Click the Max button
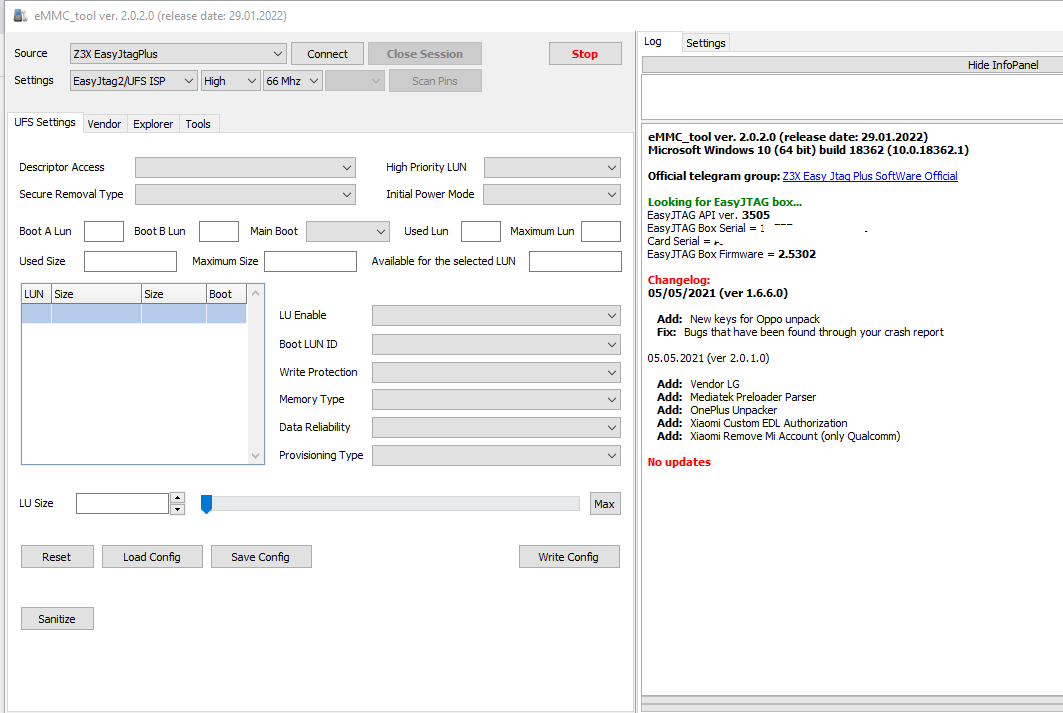1063x713 pixels. [x=605, y=504]
